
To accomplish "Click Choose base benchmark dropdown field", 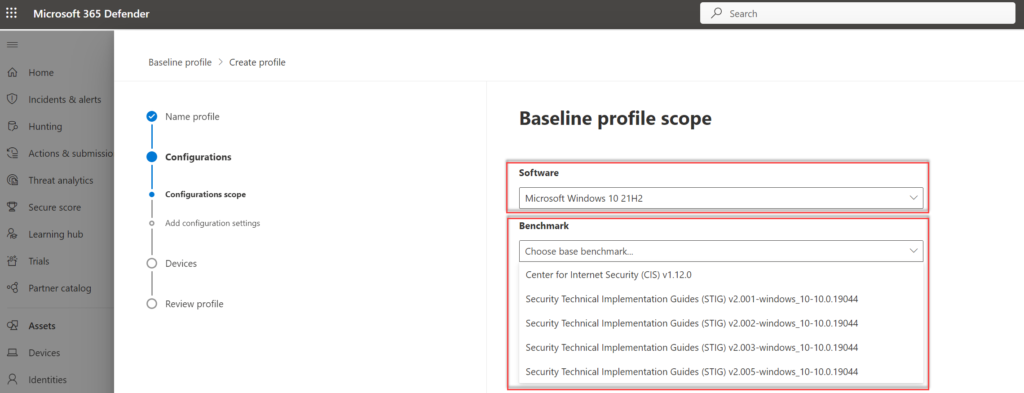I will click(721, 251).
